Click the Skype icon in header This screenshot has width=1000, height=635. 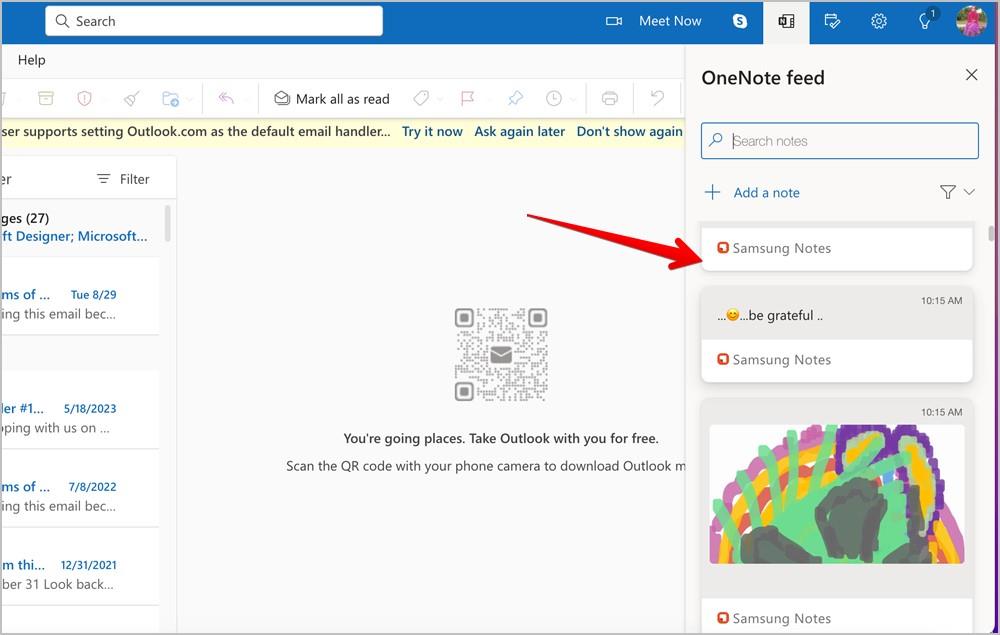coord(740,21)
